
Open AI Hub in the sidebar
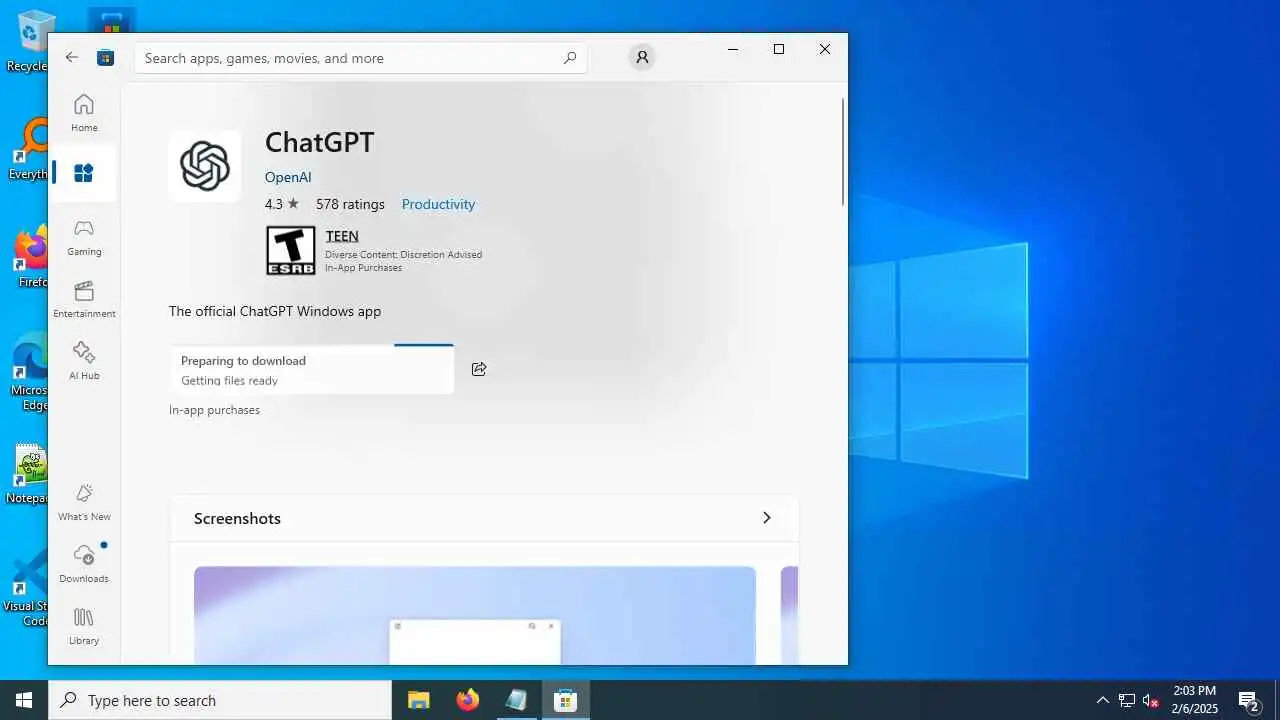tap(84, 361)
